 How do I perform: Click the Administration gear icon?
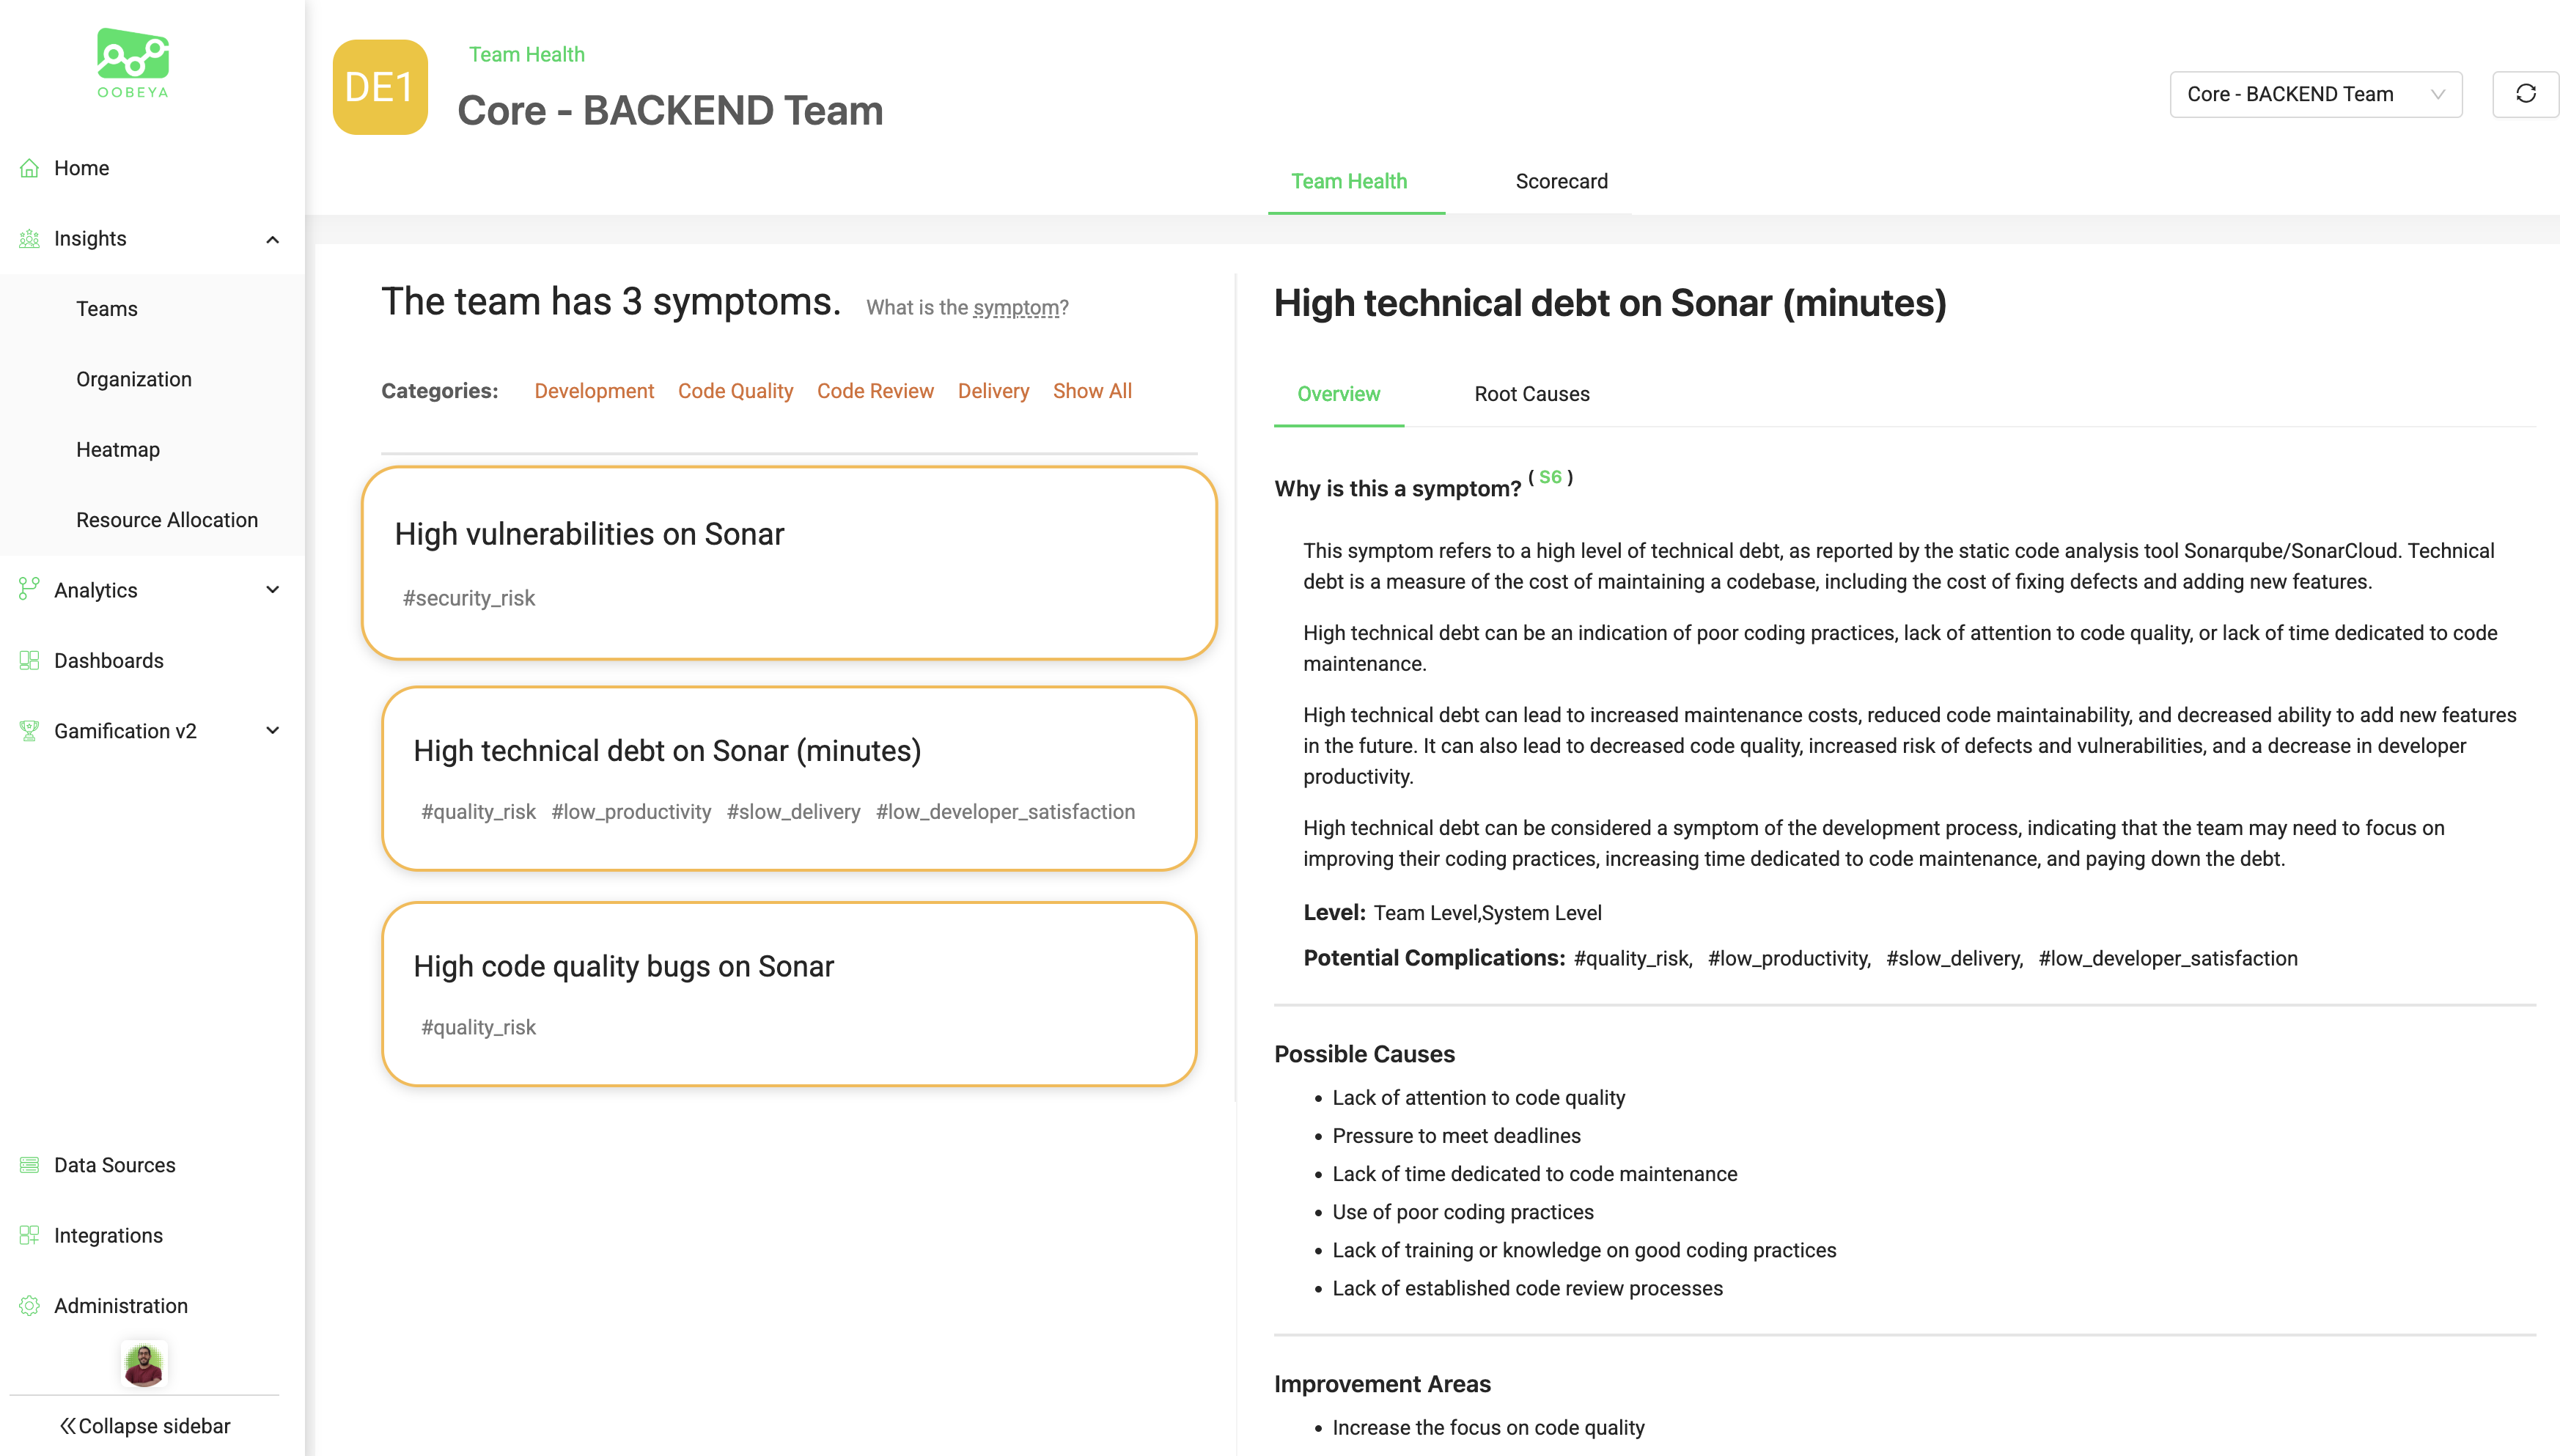[29, 1306]
